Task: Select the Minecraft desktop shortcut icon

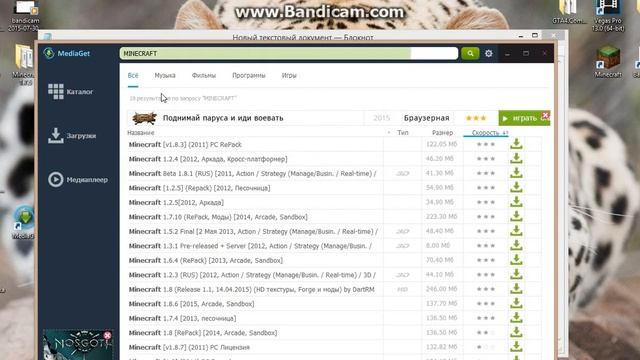Action: point(608,62)
